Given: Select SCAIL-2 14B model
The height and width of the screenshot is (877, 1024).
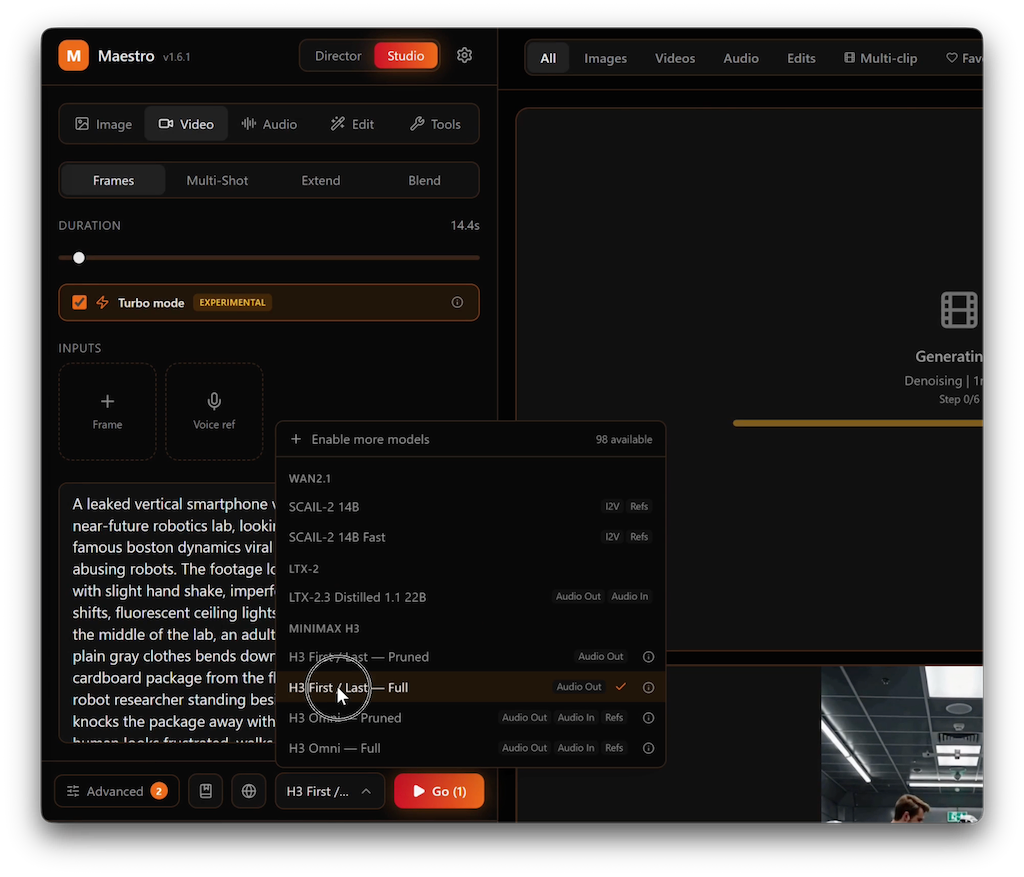Looking at the screenshot, I should [470, 507].
